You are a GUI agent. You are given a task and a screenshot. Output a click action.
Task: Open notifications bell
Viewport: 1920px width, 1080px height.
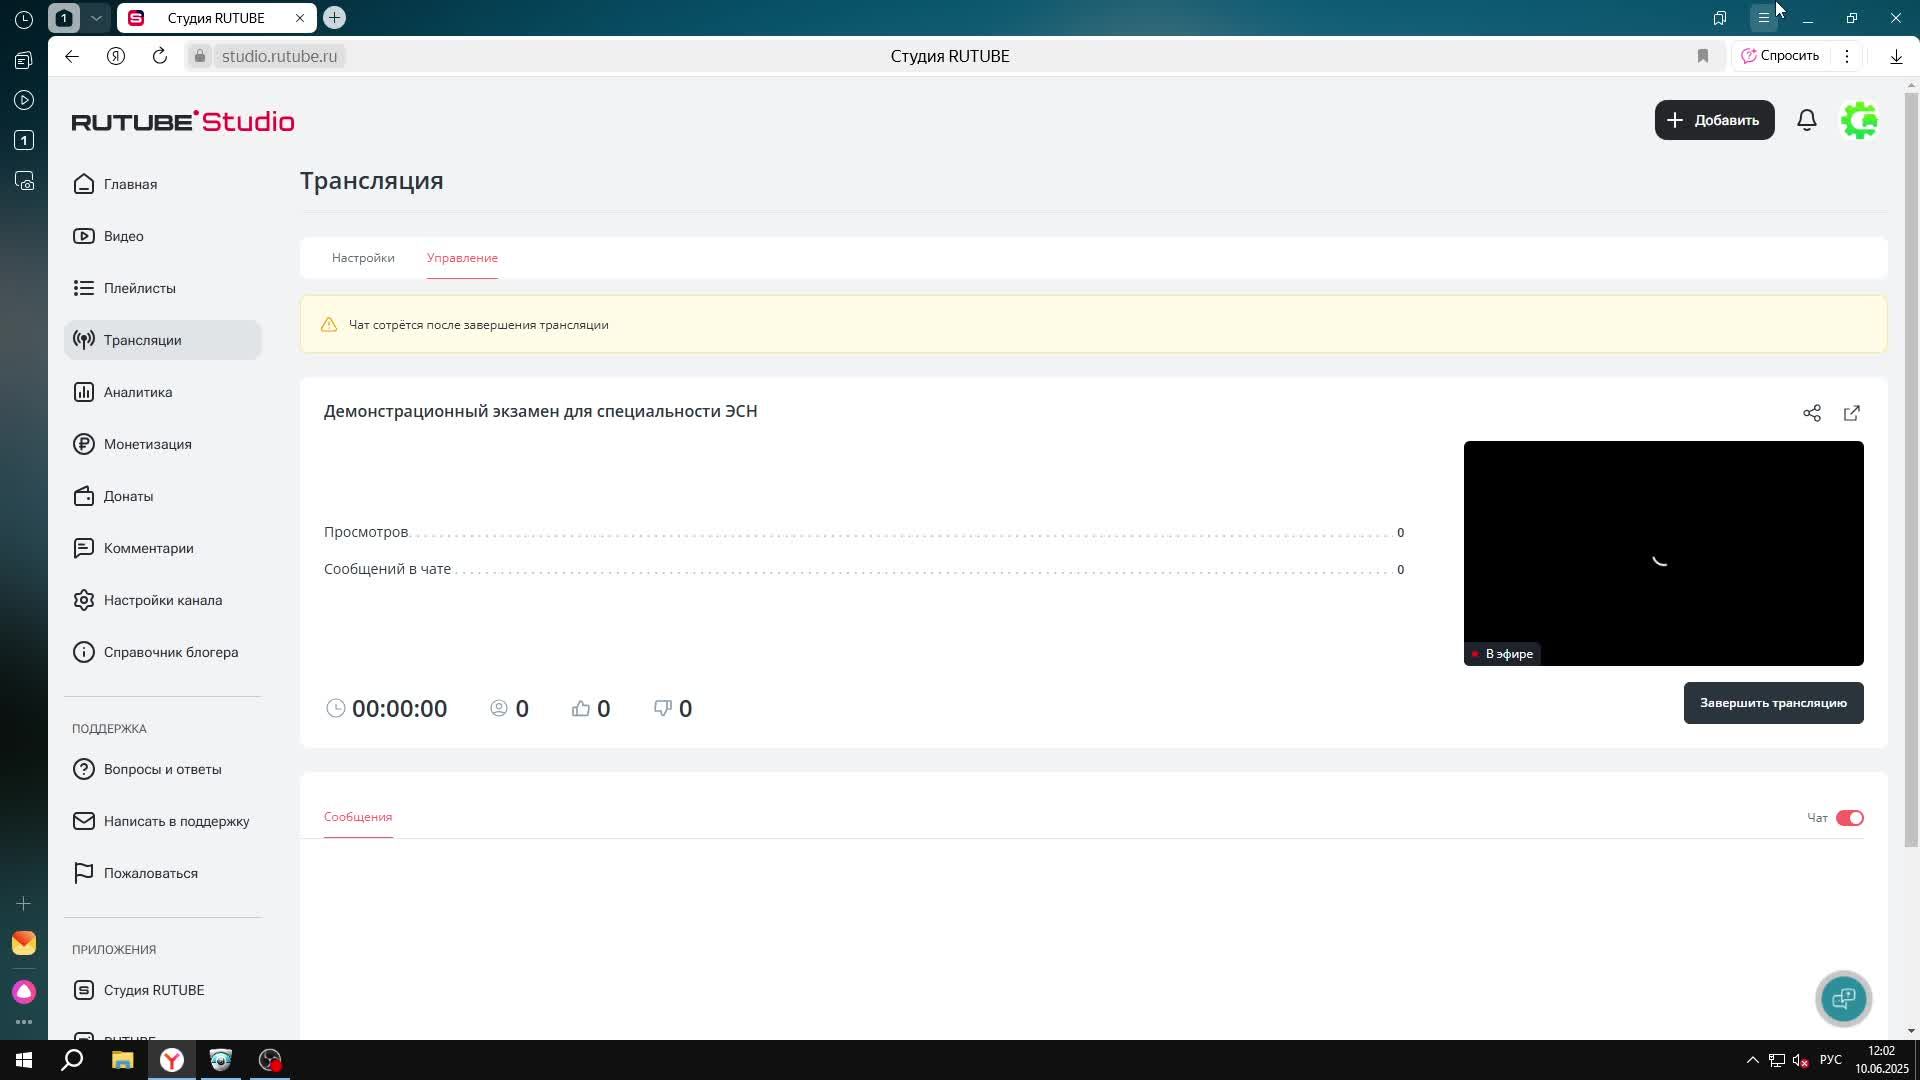click(1806, 120)
